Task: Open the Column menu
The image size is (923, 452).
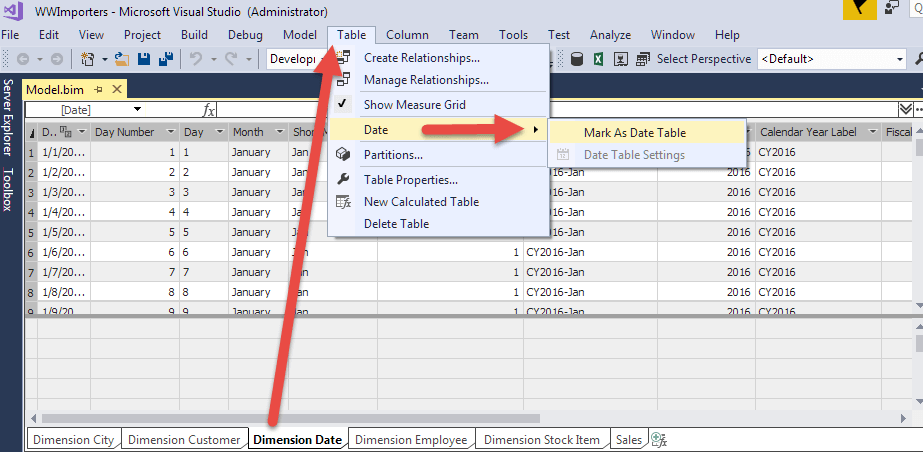Action: point(407,35)
